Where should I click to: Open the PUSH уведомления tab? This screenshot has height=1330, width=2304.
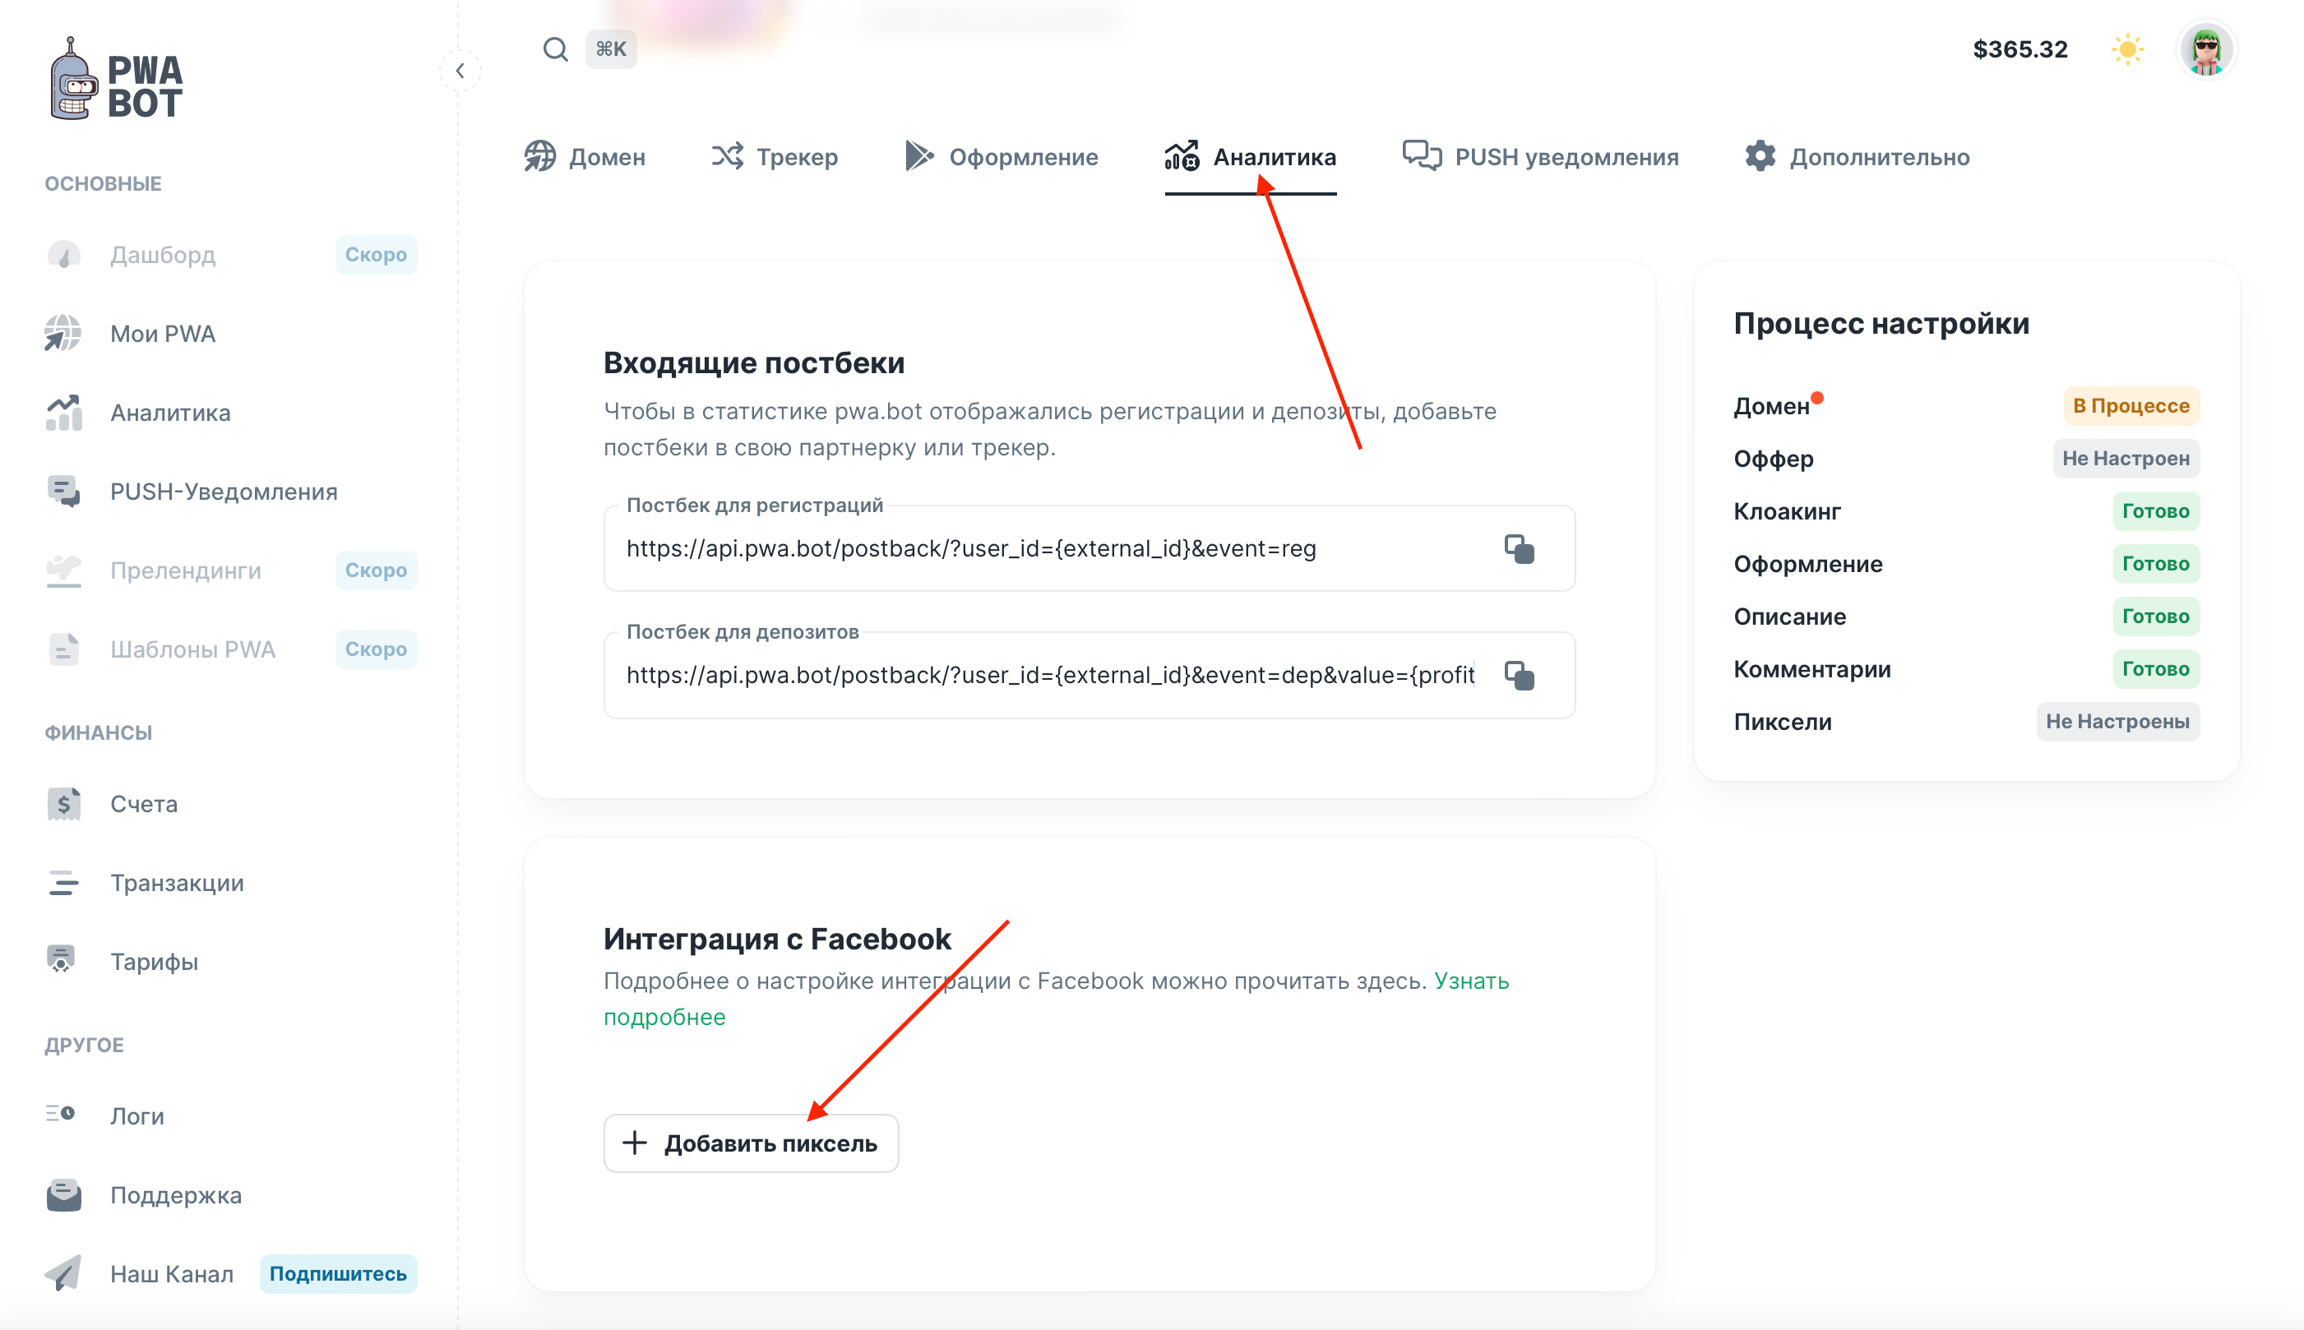coord(1540,157)
